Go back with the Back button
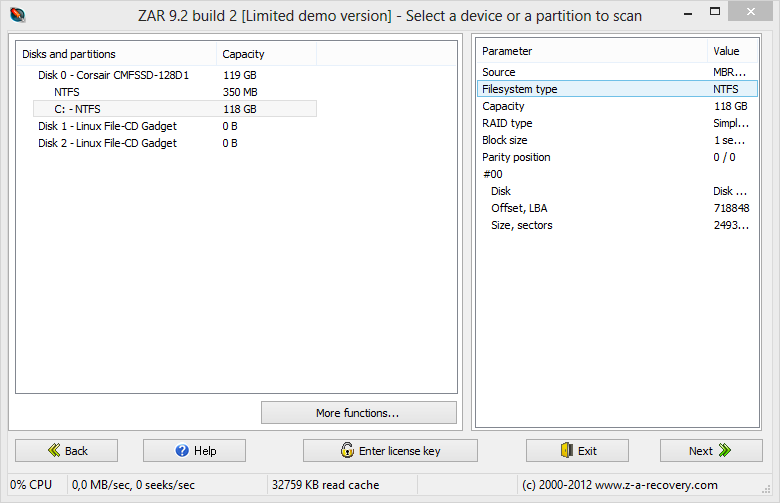Screen dimensions: 780x503 (67, 450)
